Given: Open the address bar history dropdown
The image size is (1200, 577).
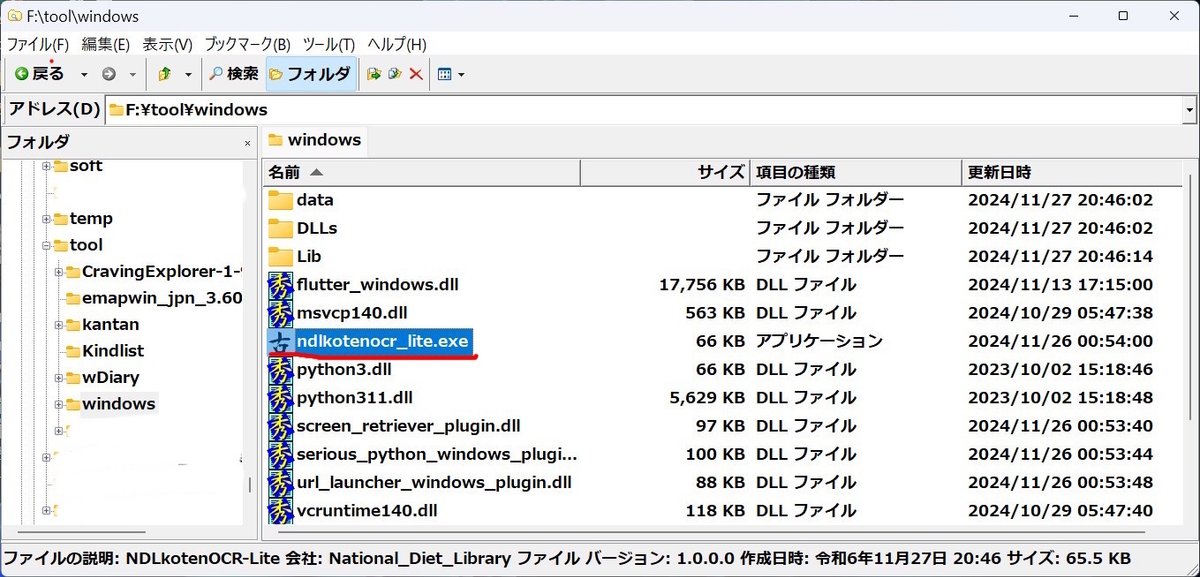Looking at the screenshot, I should [x=1190, y=109].
